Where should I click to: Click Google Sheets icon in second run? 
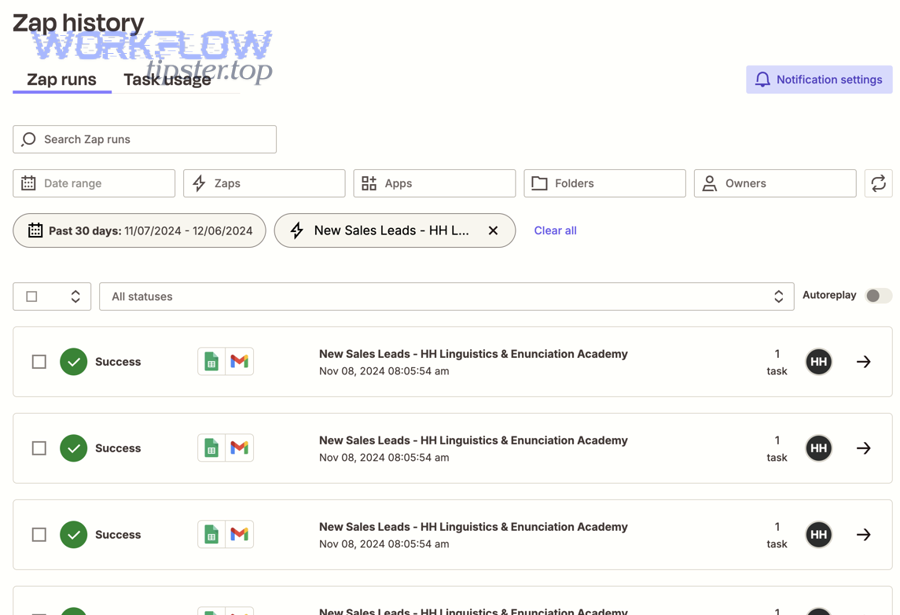pos(211,448)
